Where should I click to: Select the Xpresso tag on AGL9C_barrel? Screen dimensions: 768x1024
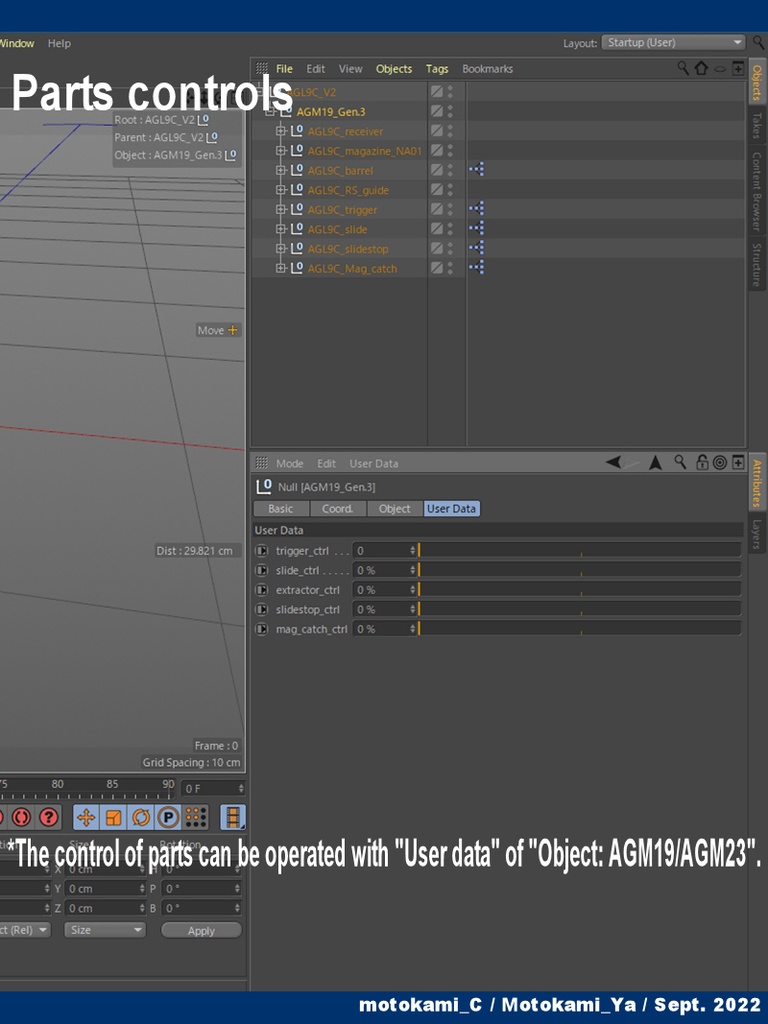click(x=477, y=170)
